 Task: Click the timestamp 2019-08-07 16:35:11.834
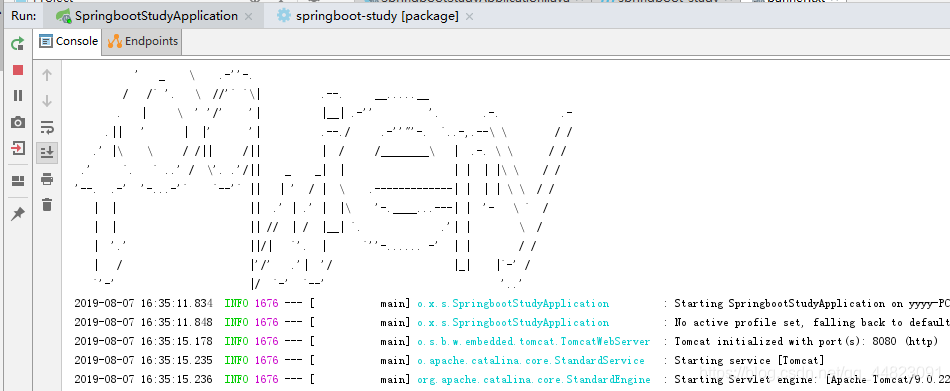[144, 304]
